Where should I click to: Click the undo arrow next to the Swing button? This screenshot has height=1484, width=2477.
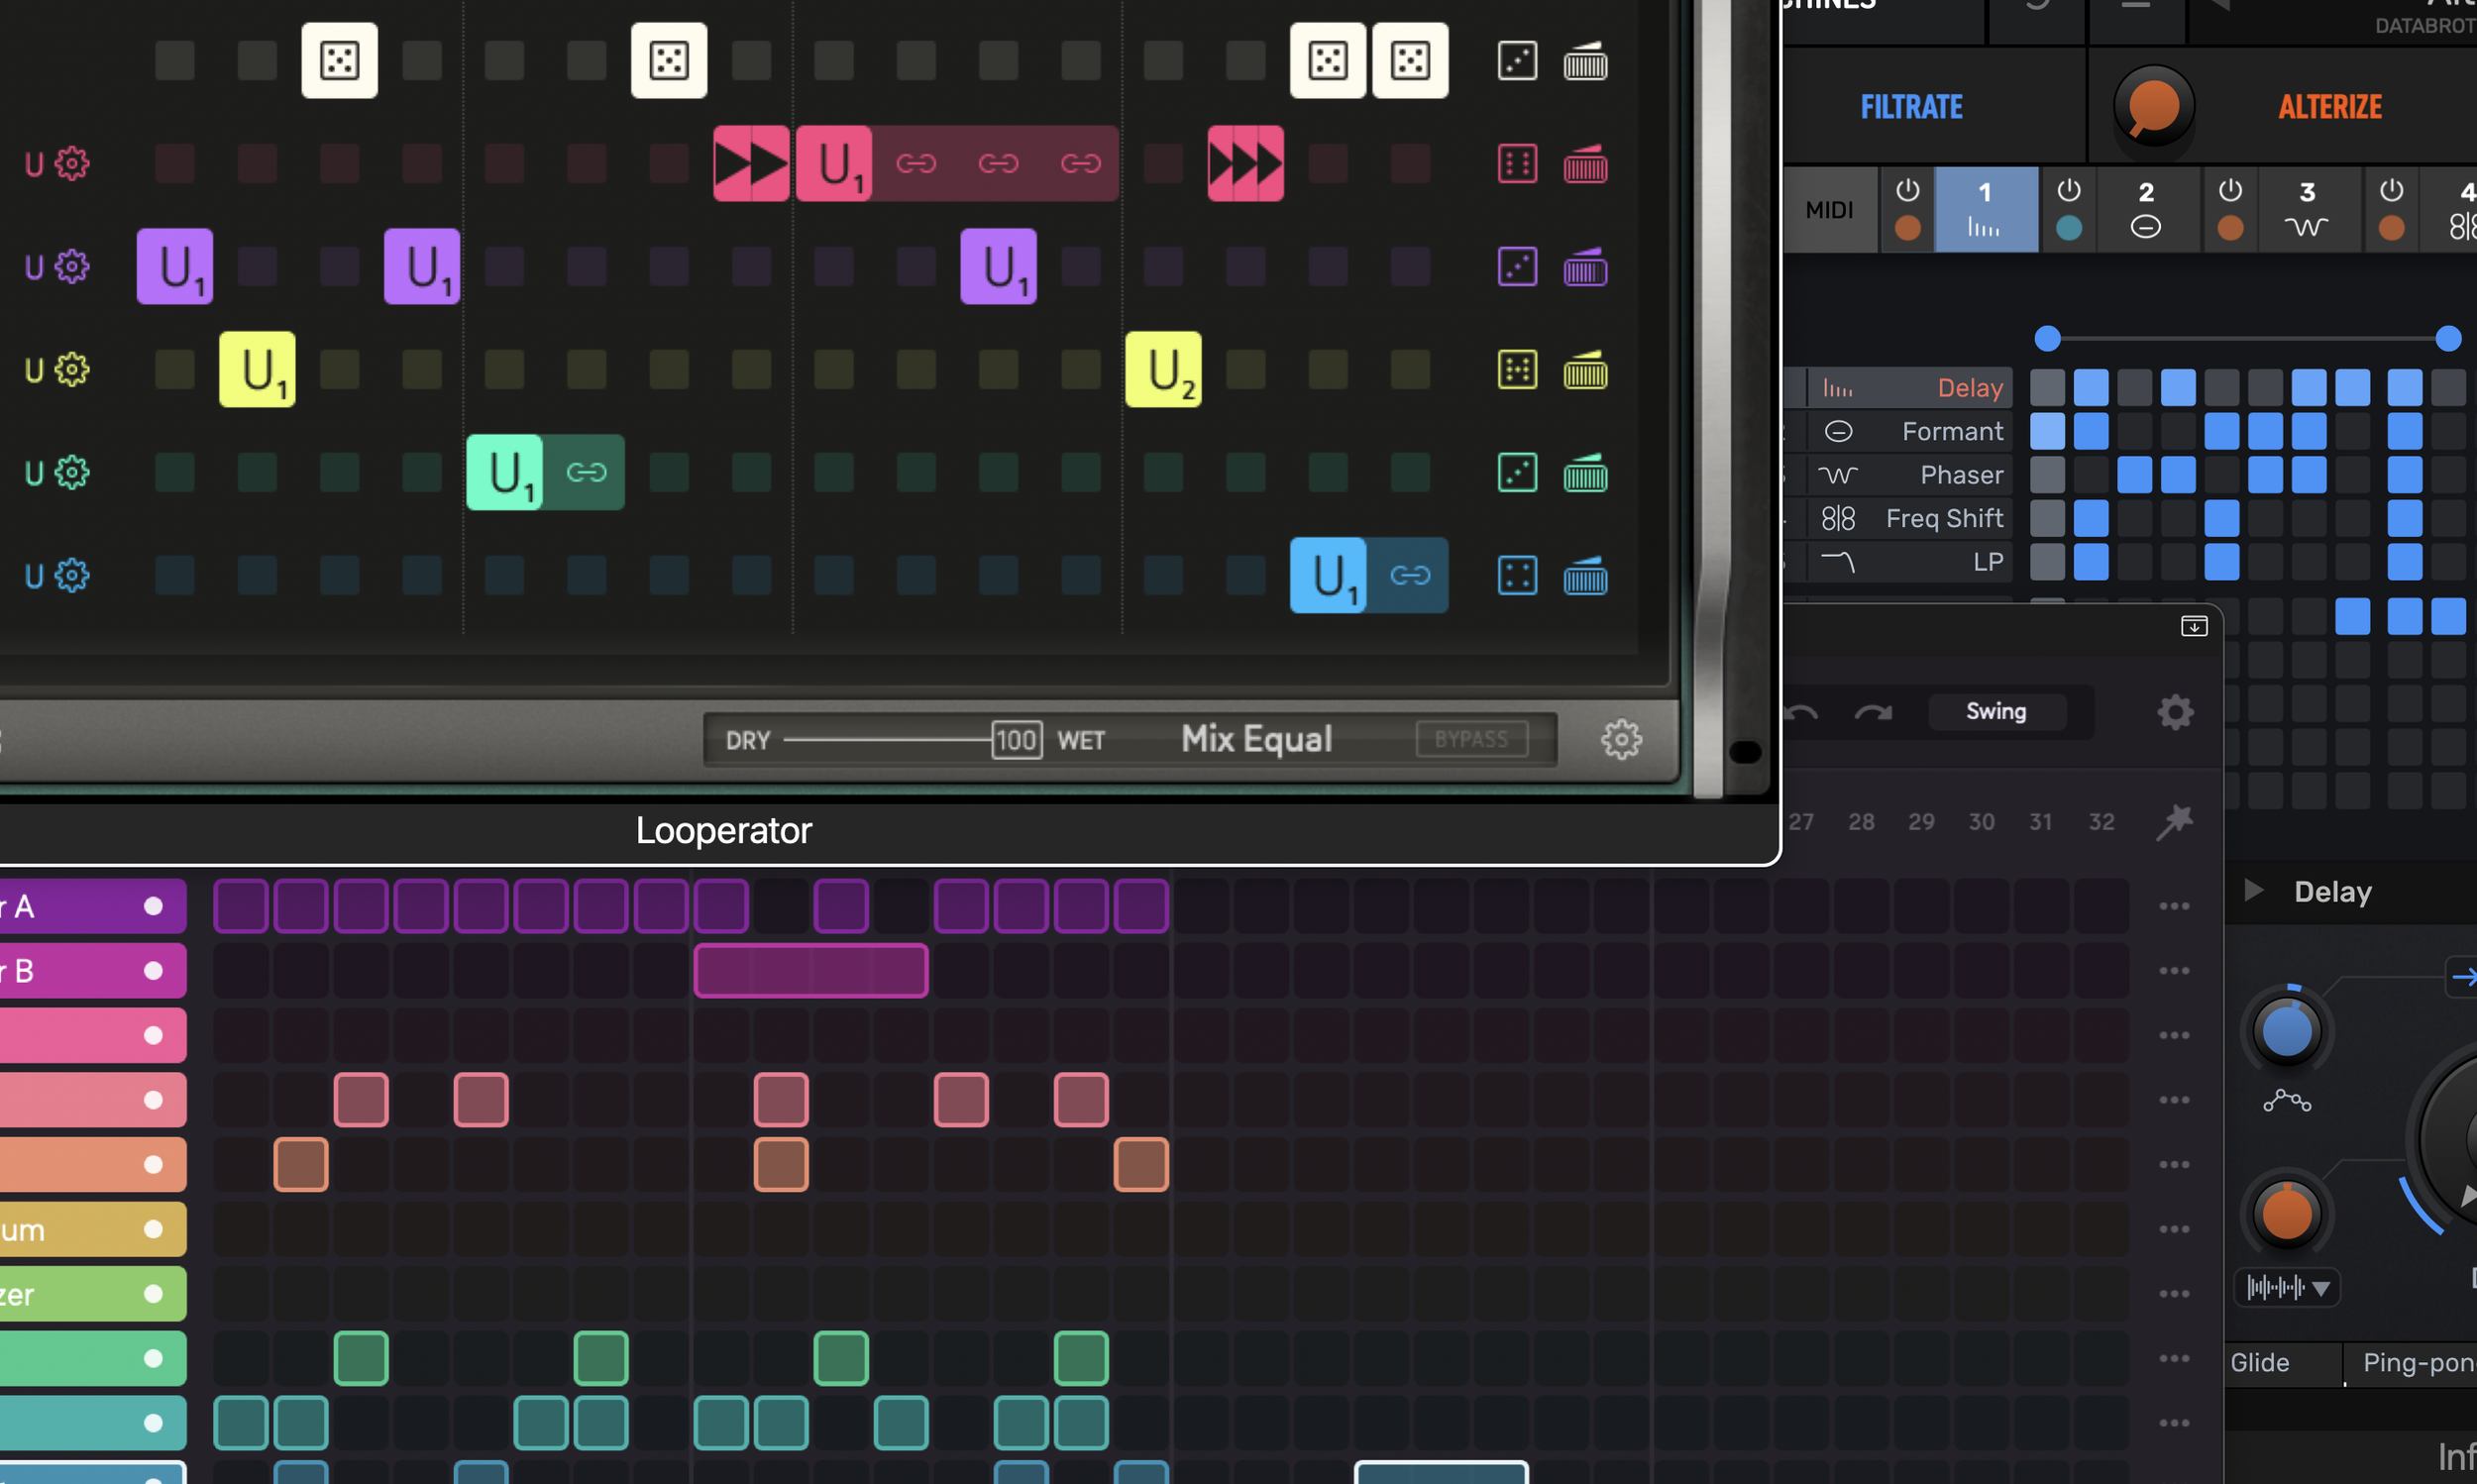click(1800, 712)
